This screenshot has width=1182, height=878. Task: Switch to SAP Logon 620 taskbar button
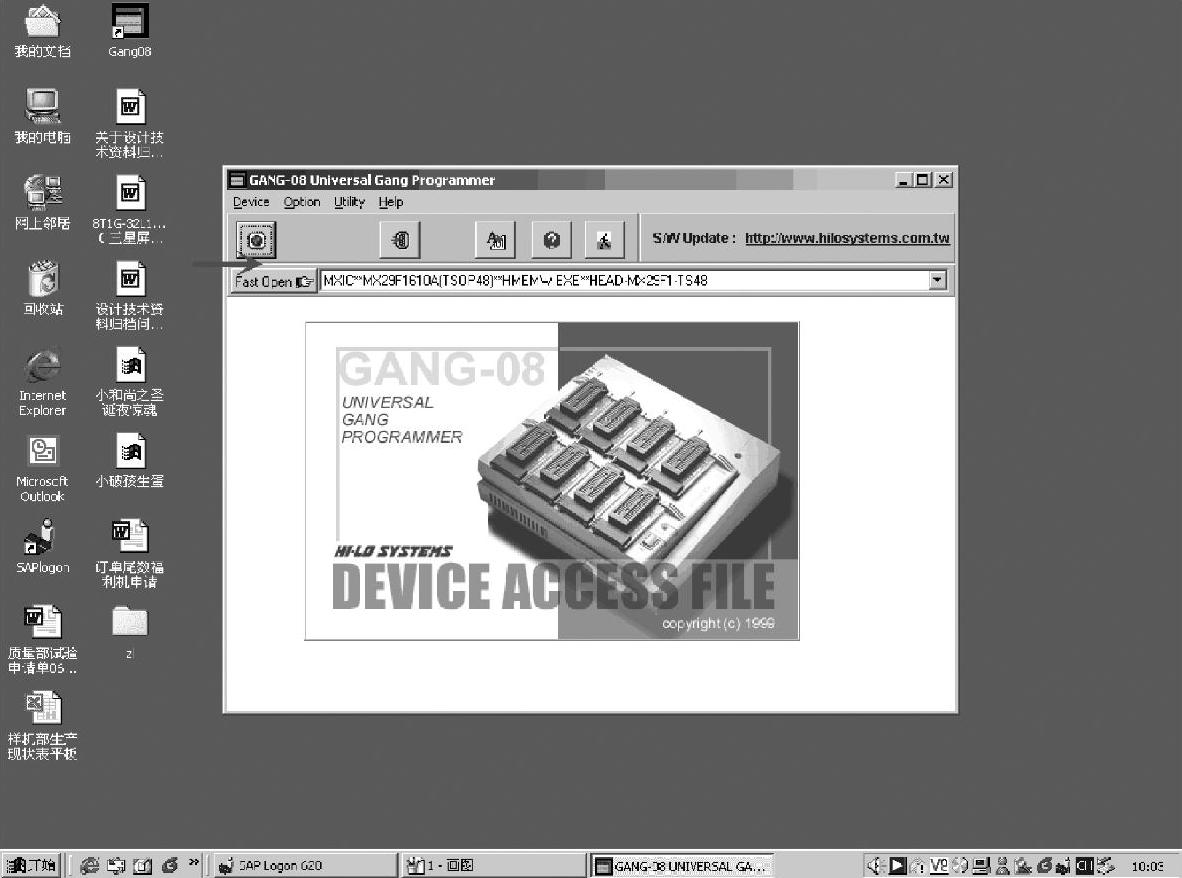click(305, 866)
